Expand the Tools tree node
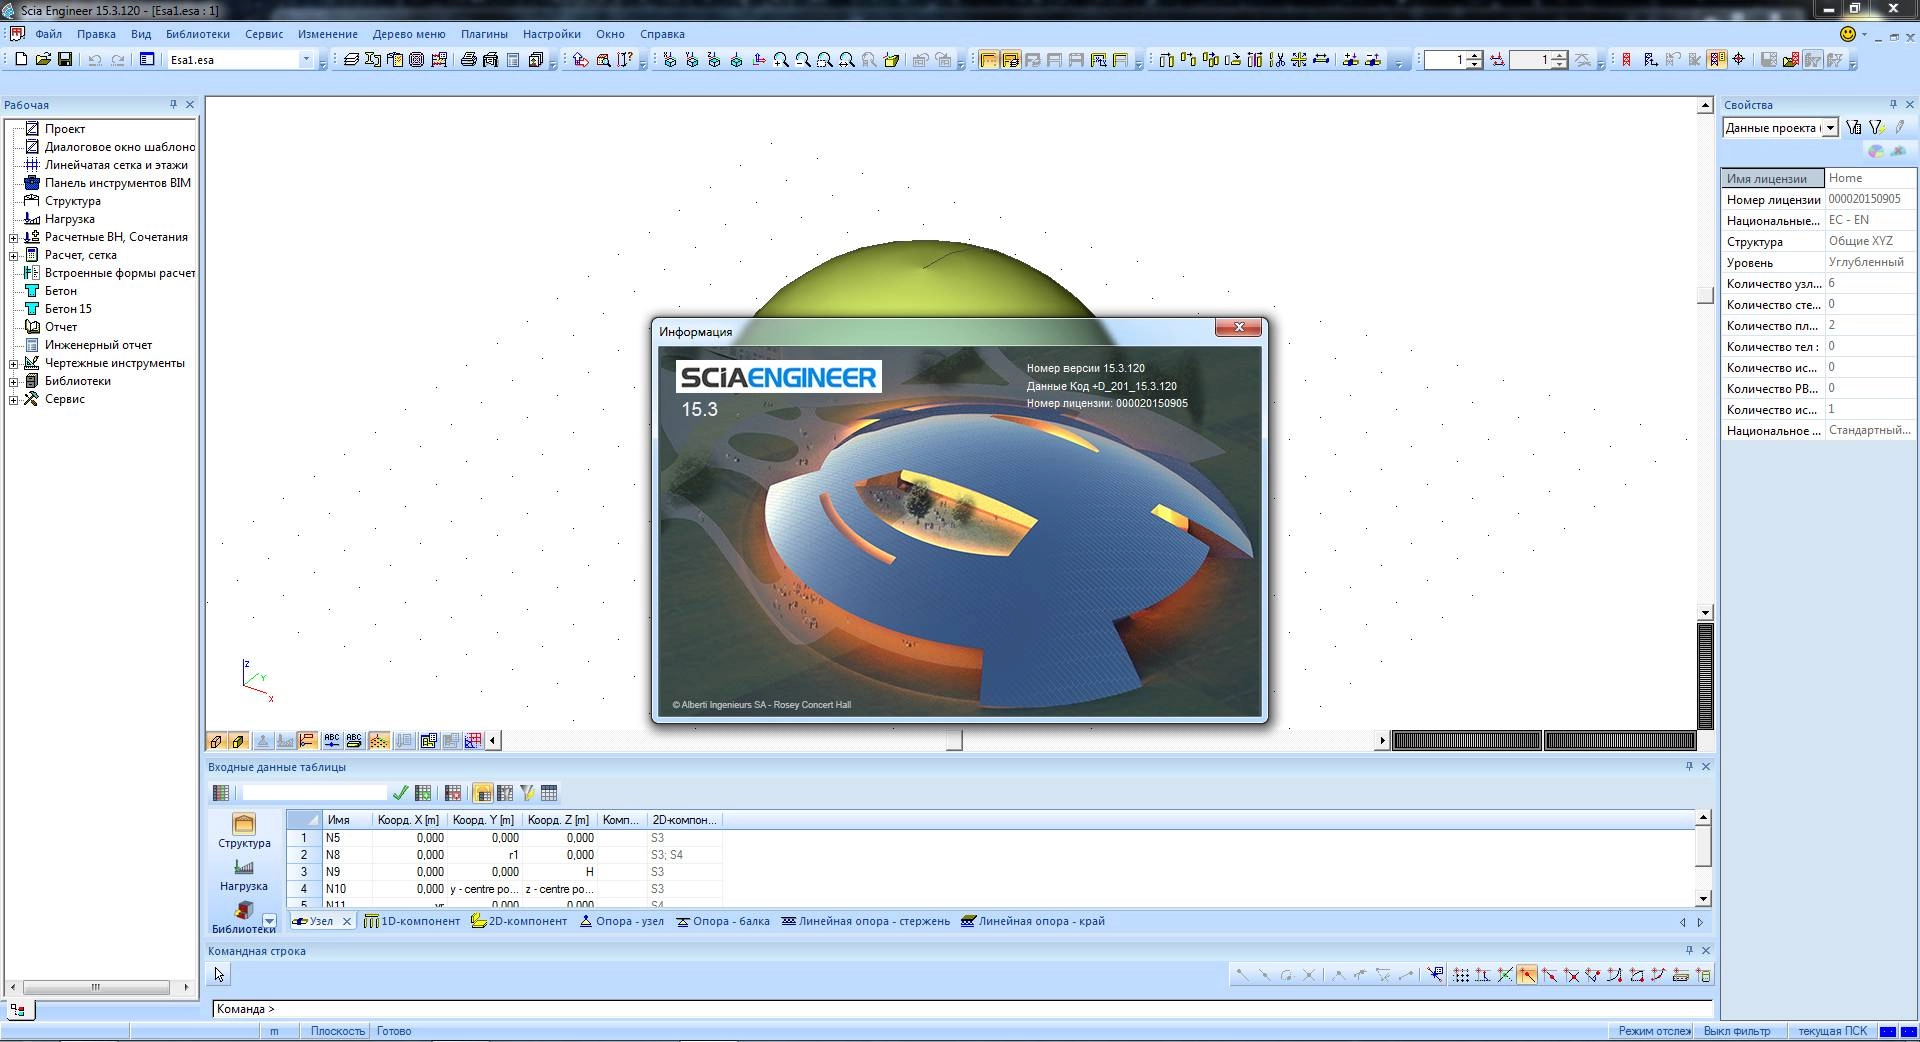This screenshot has height=1042, width=1920. (x=14, y=399)
